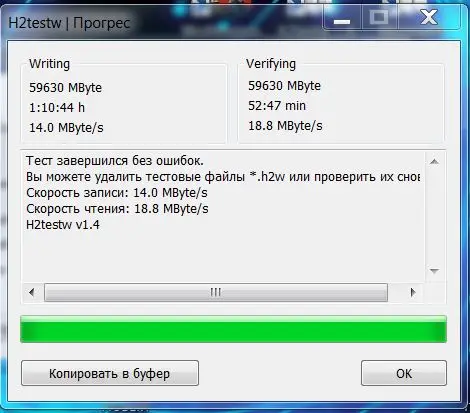Close the H2testw window with the X

428,17
